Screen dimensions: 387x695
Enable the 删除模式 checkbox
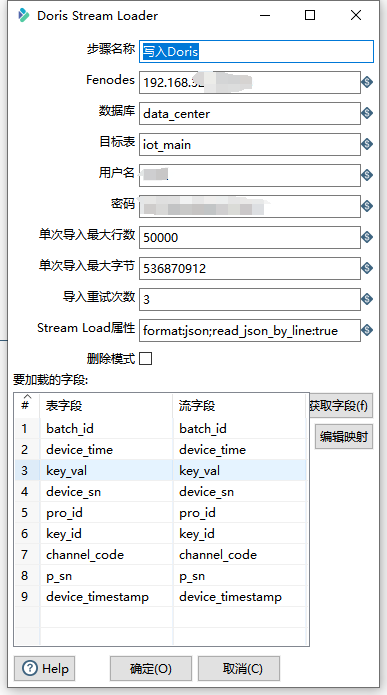coord(145,359)
